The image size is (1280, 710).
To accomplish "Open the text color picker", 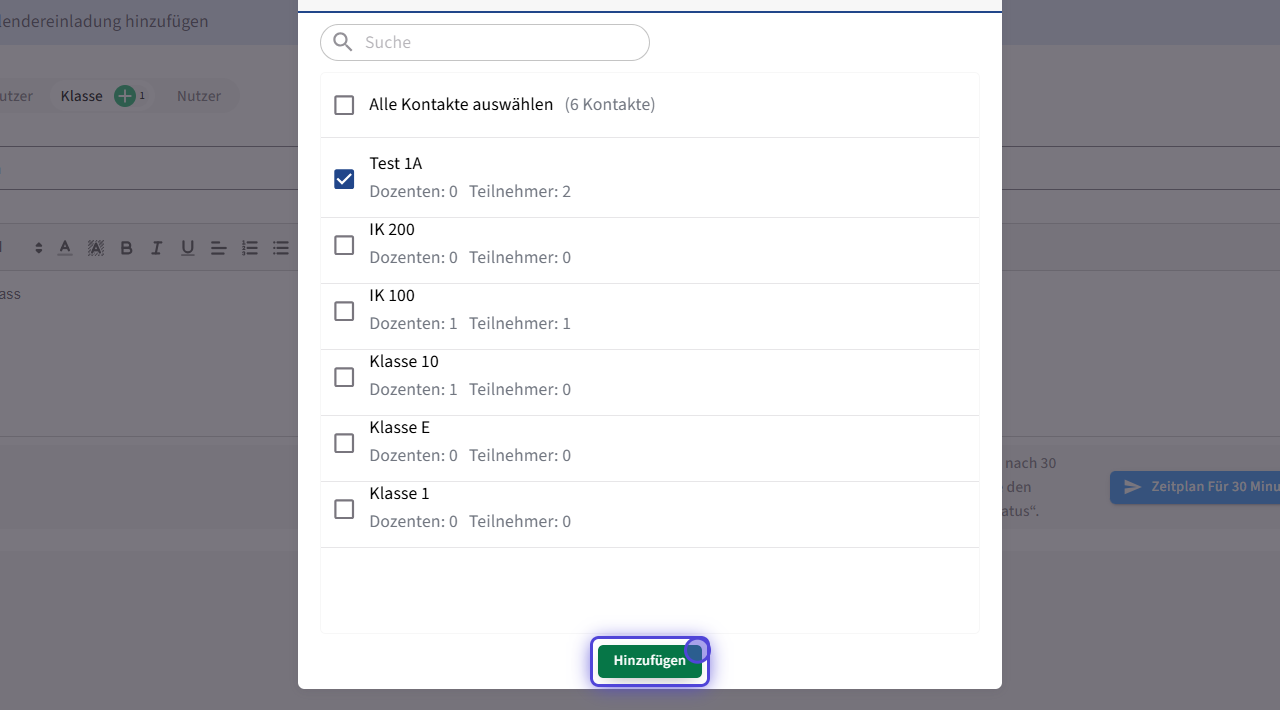I will (65, 248).
